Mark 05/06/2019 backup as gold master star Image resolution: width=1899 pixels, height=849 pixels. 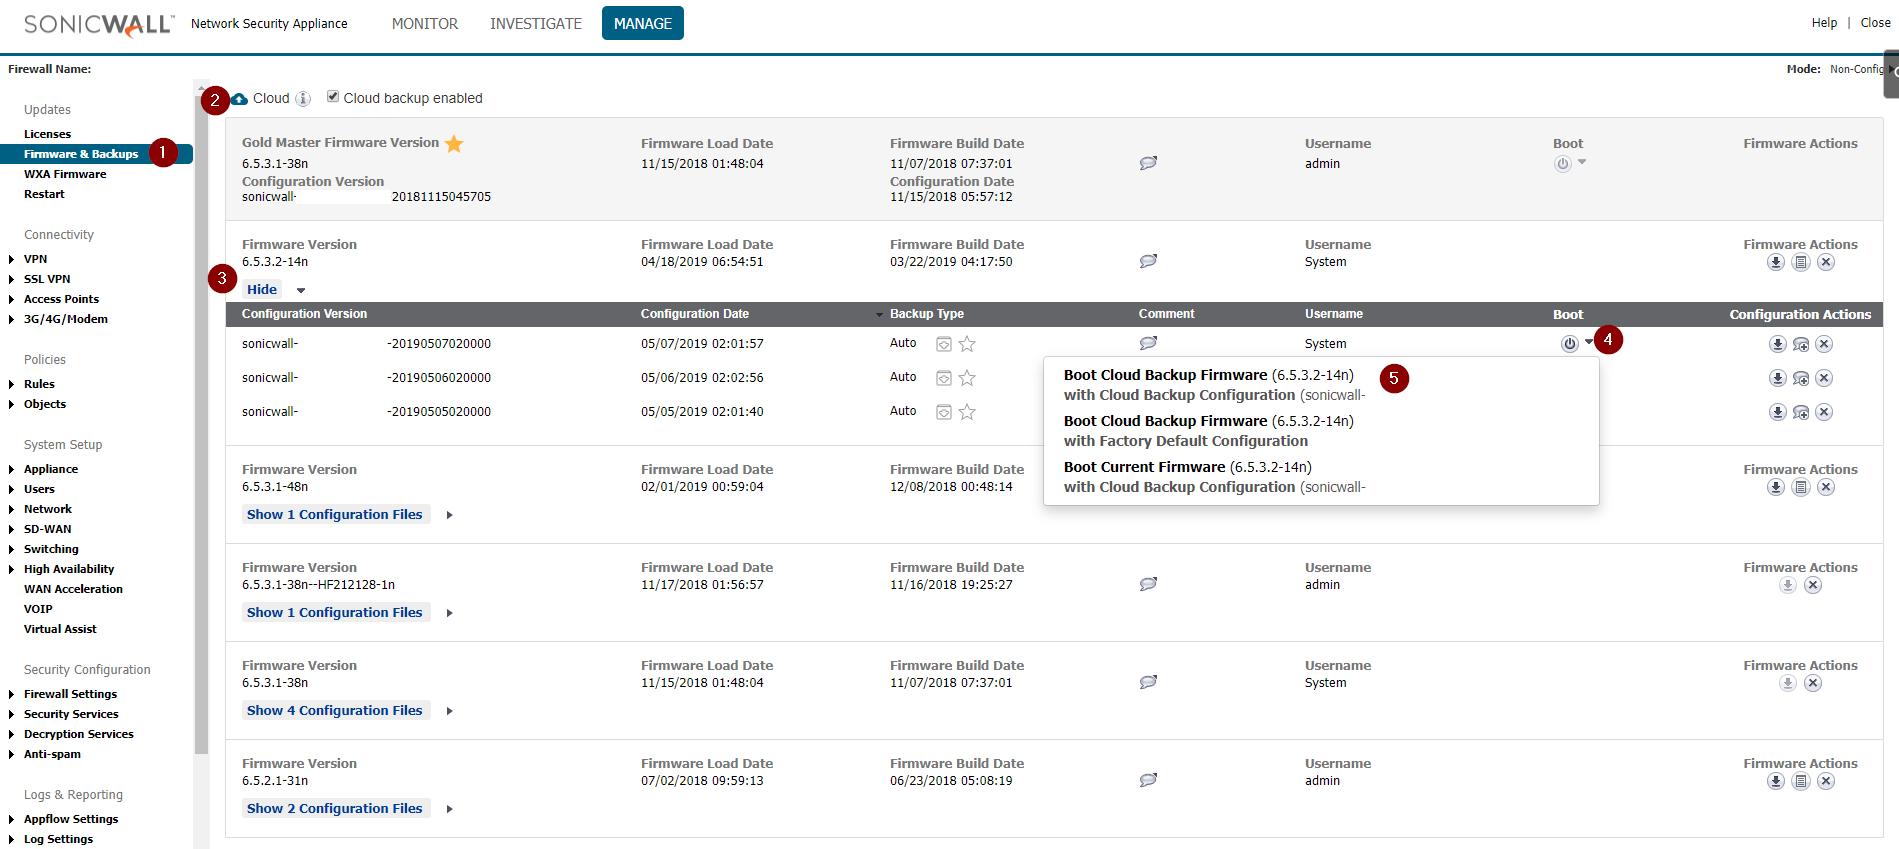(x=967, y=378)
